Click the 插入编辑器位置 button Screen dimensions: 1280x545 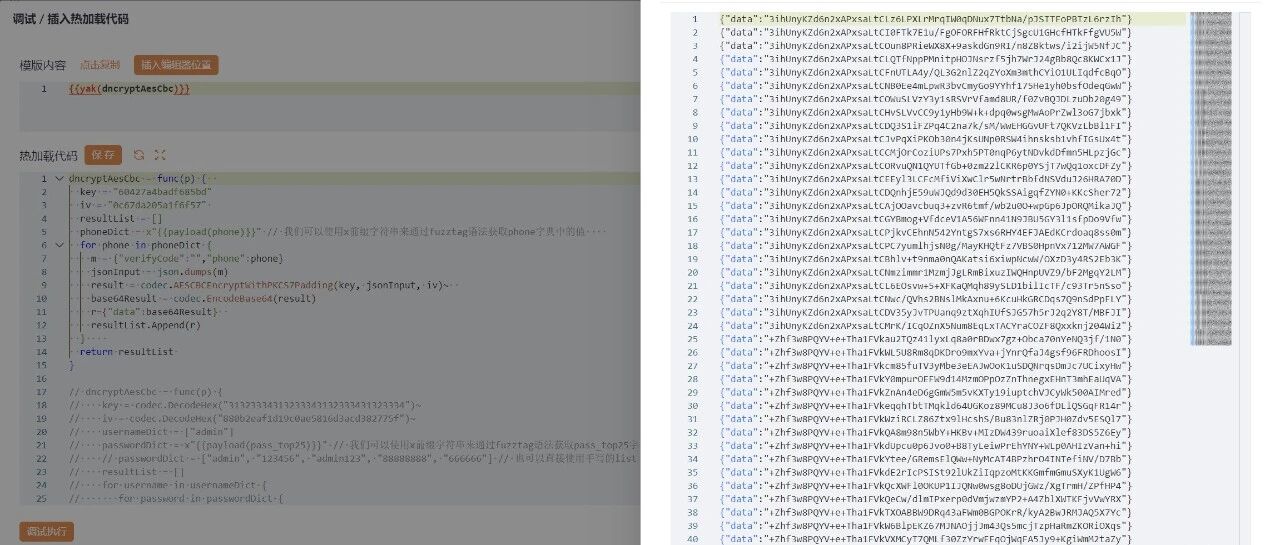176,65
